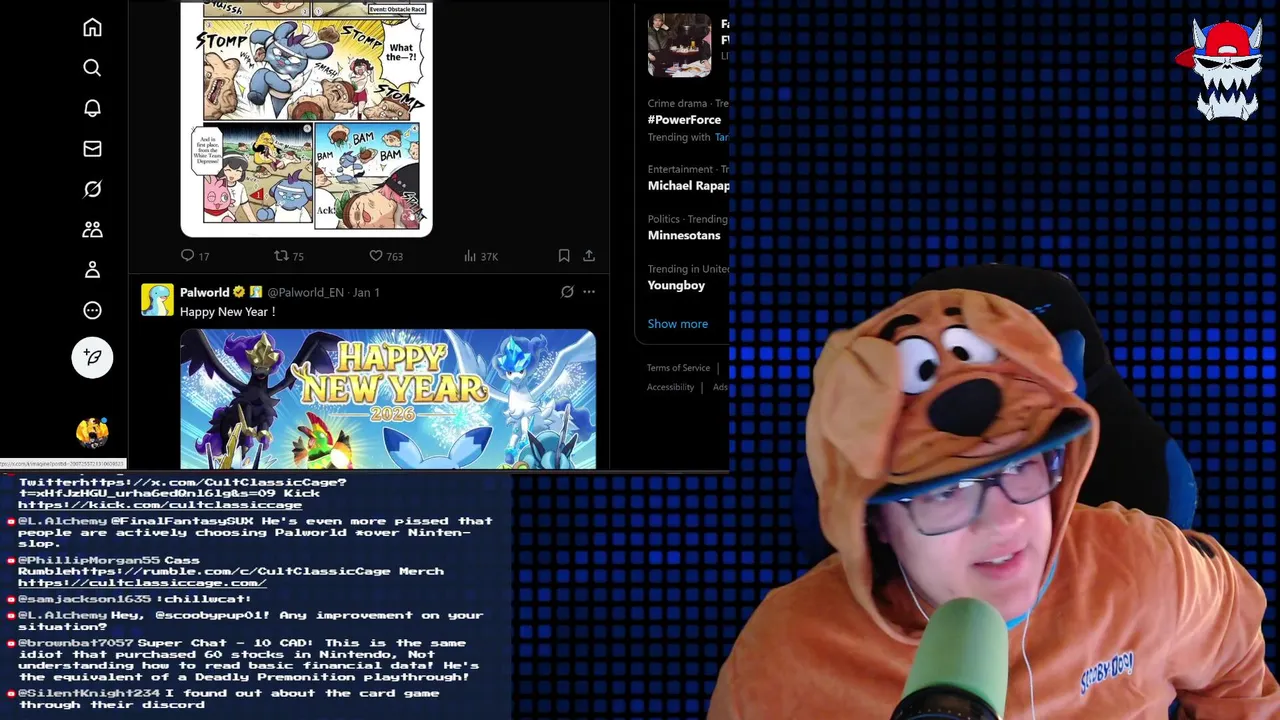Reply to the comic post with 17 comments
Viewport: 1280px width, 720px height.
pos(194,256)
